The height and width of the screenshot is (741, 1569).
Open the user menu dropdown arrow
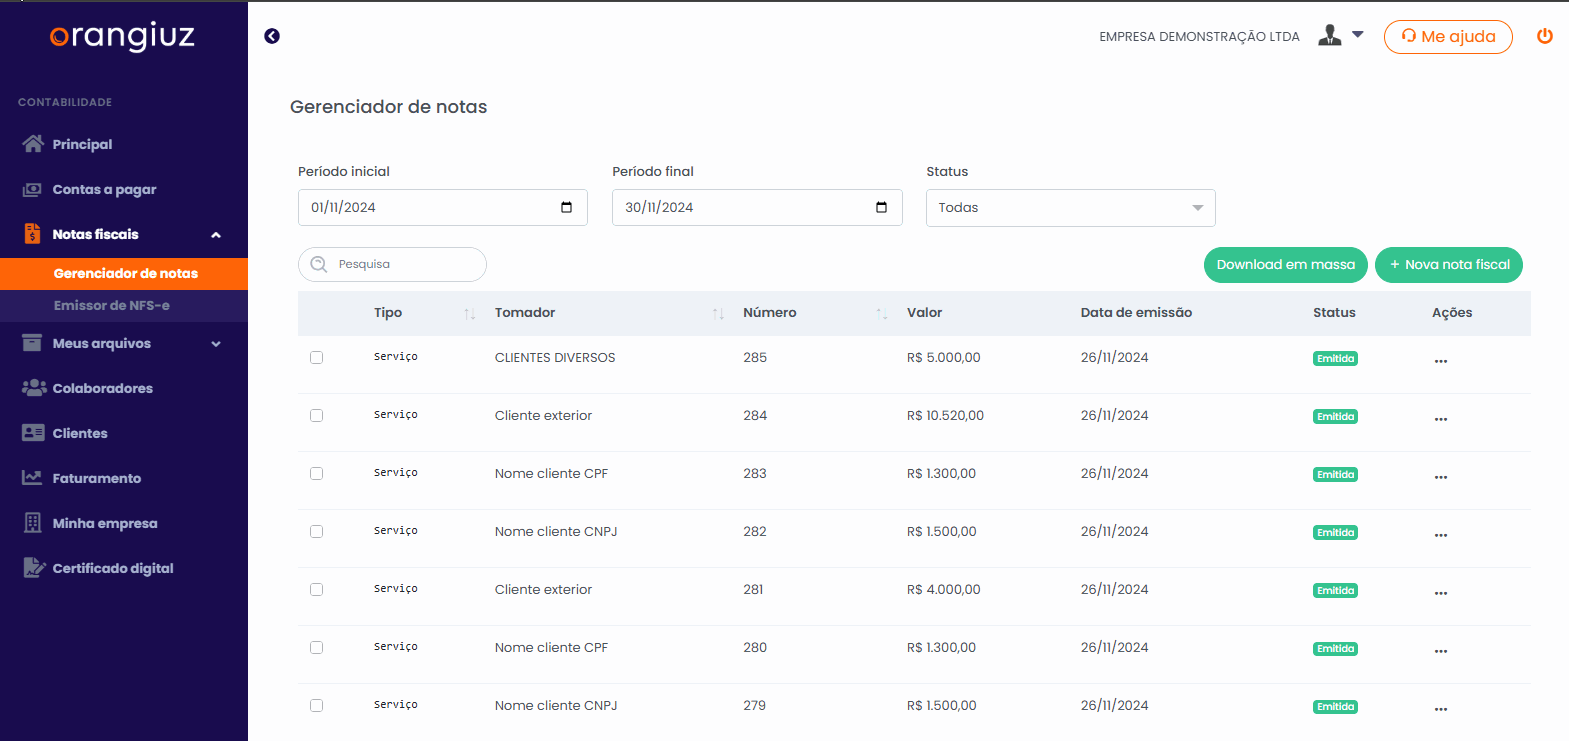coord(1358,34)
